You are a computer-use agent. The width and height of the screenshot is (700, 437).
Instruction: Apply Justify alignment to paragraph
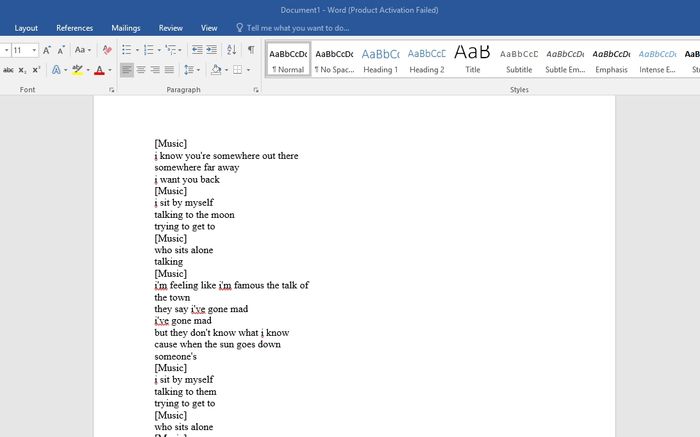pos(169,70)
